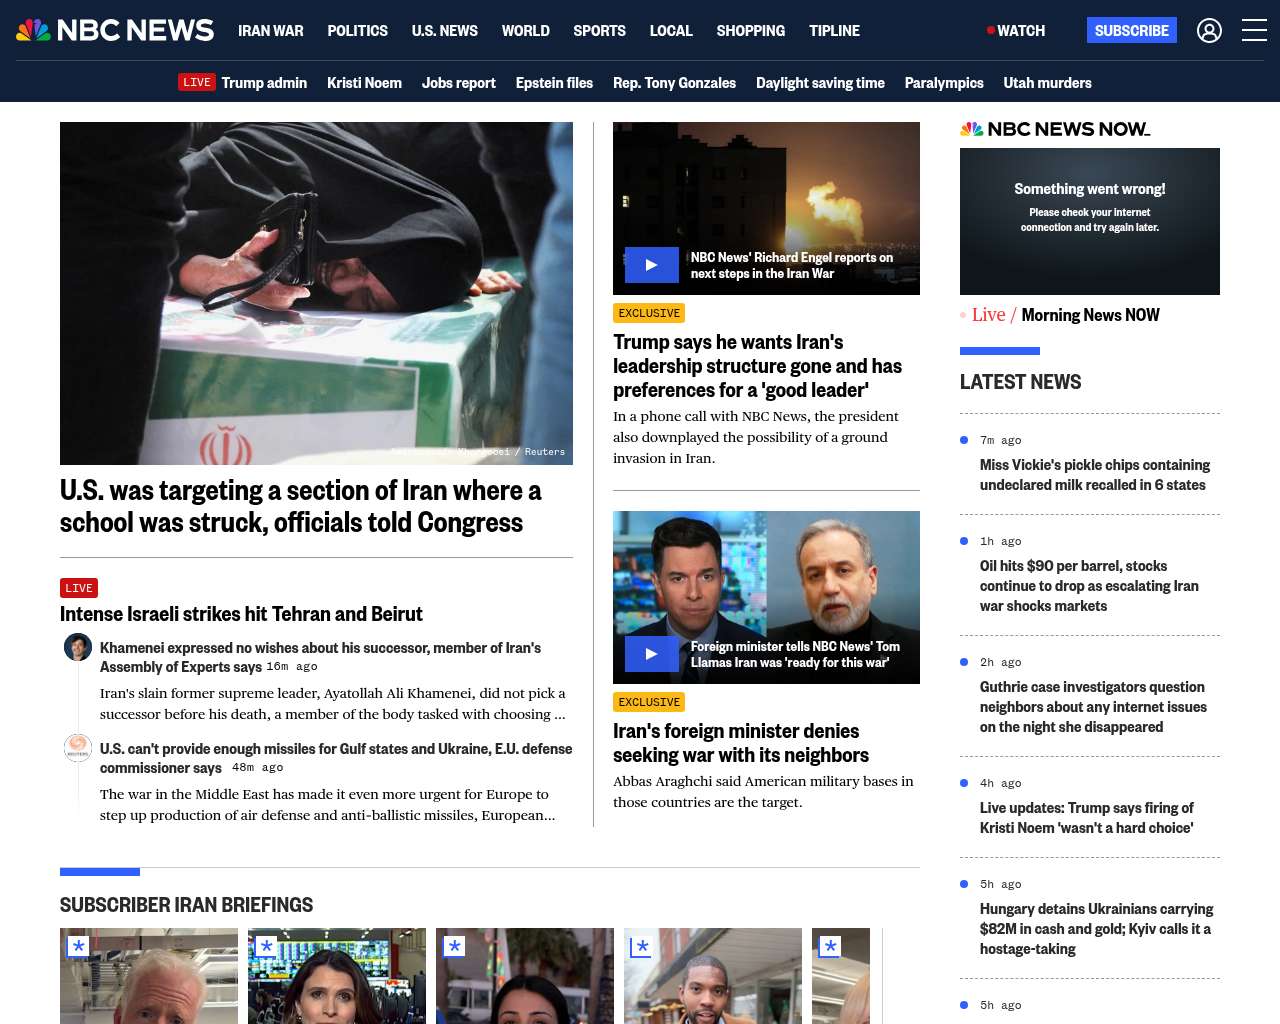Viewport: 1280px width, 1024px height.
Task: Open the Shopping section
Action: [x=751, y=30]
